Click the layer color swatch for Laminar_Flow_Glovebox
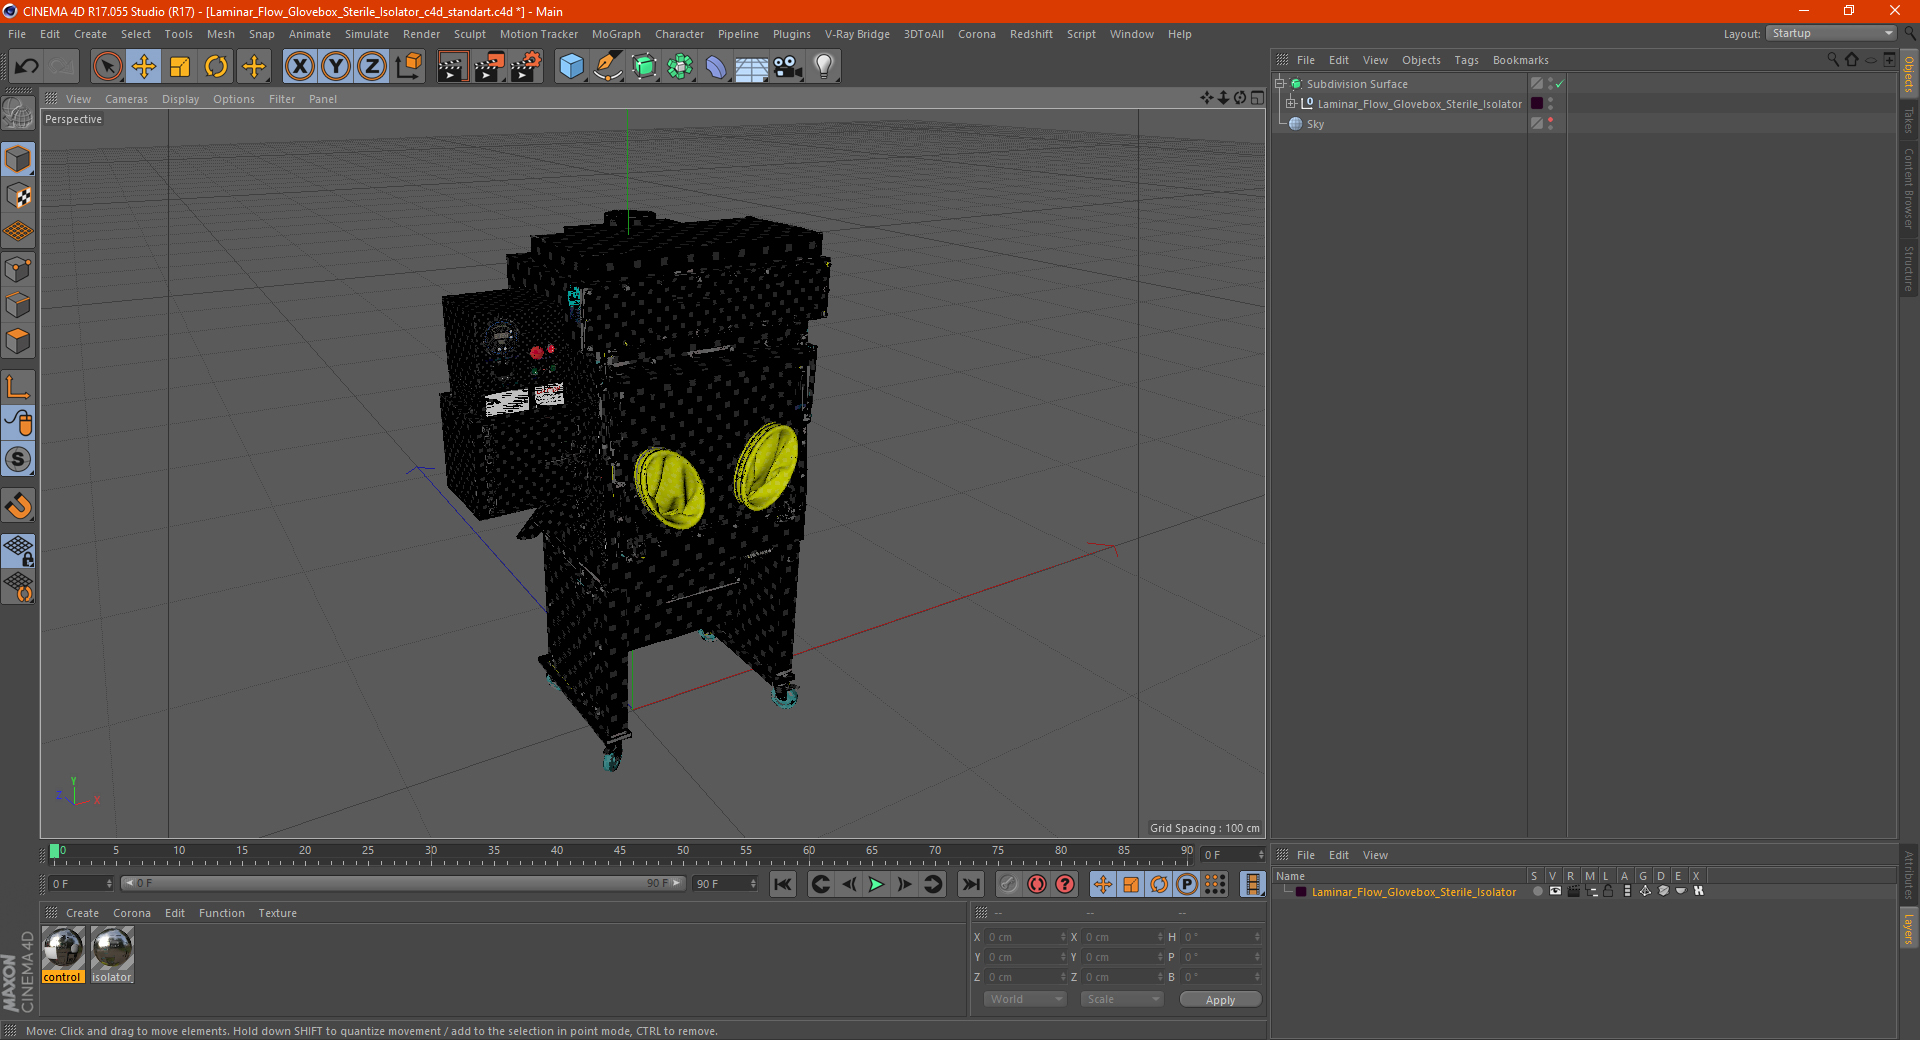1920x1040 pixels. tap(1300, 892)
